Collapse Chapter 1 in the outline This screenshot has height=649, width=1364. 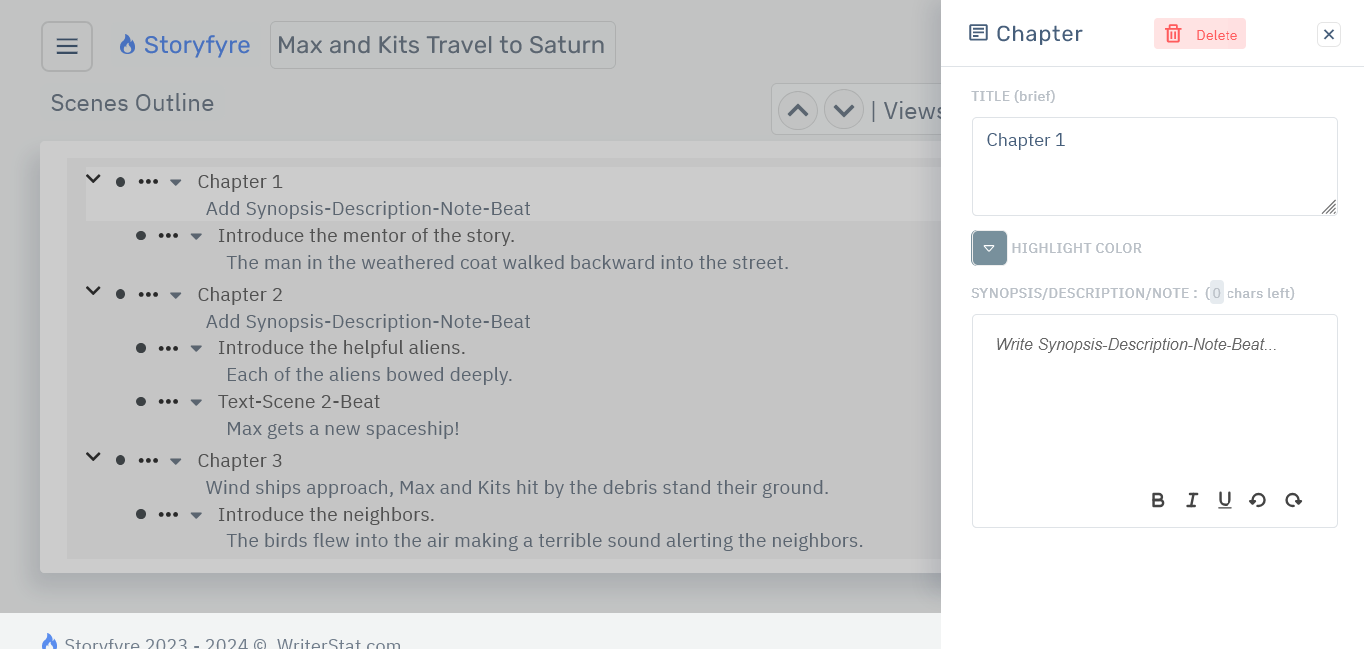[93, 179]
